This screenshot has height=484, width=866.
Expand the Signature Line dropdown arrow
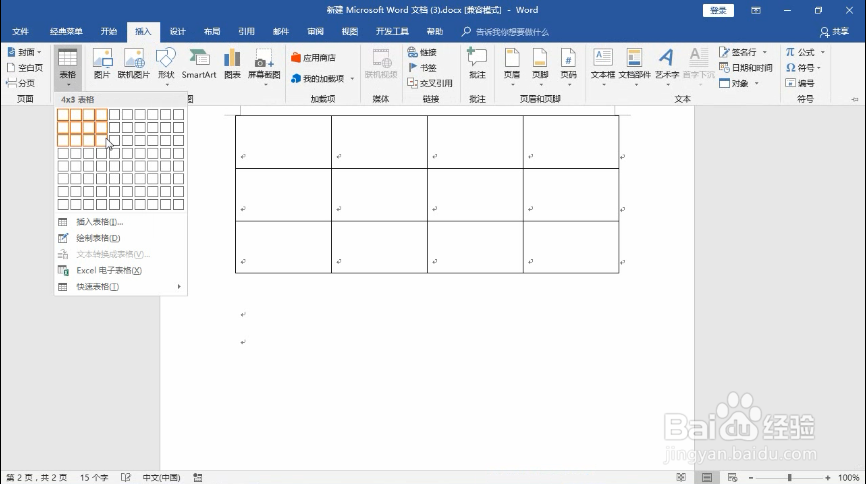pos(765,52)
